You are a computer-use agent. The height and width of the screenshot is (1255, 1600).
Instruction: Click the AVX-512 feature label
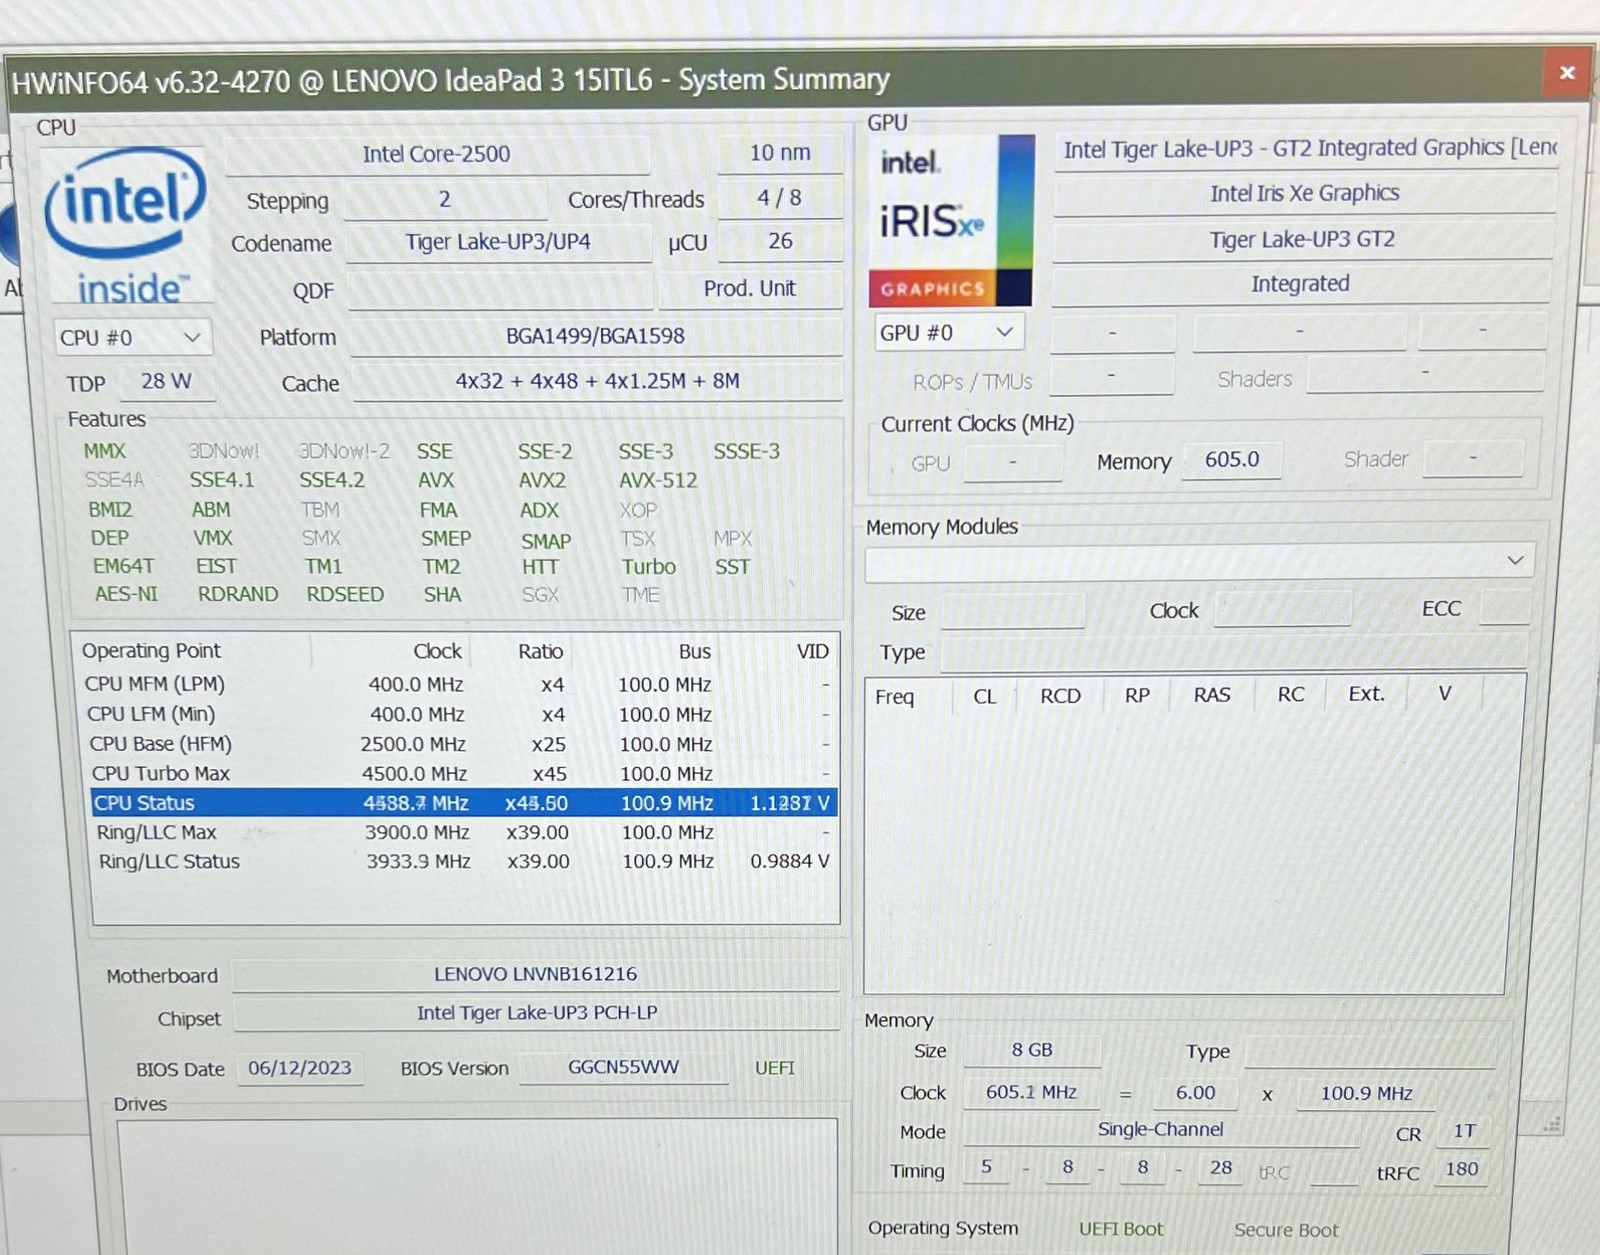click(x=658, y=481)
